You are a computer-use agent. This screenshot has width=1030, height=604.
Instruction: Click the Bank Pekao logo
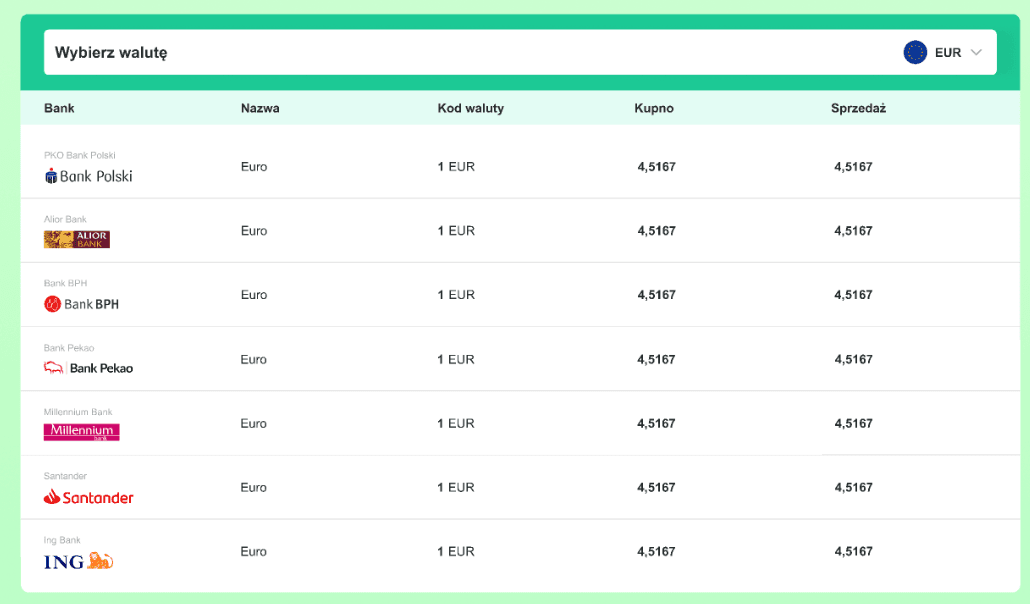tap(88, 368)
